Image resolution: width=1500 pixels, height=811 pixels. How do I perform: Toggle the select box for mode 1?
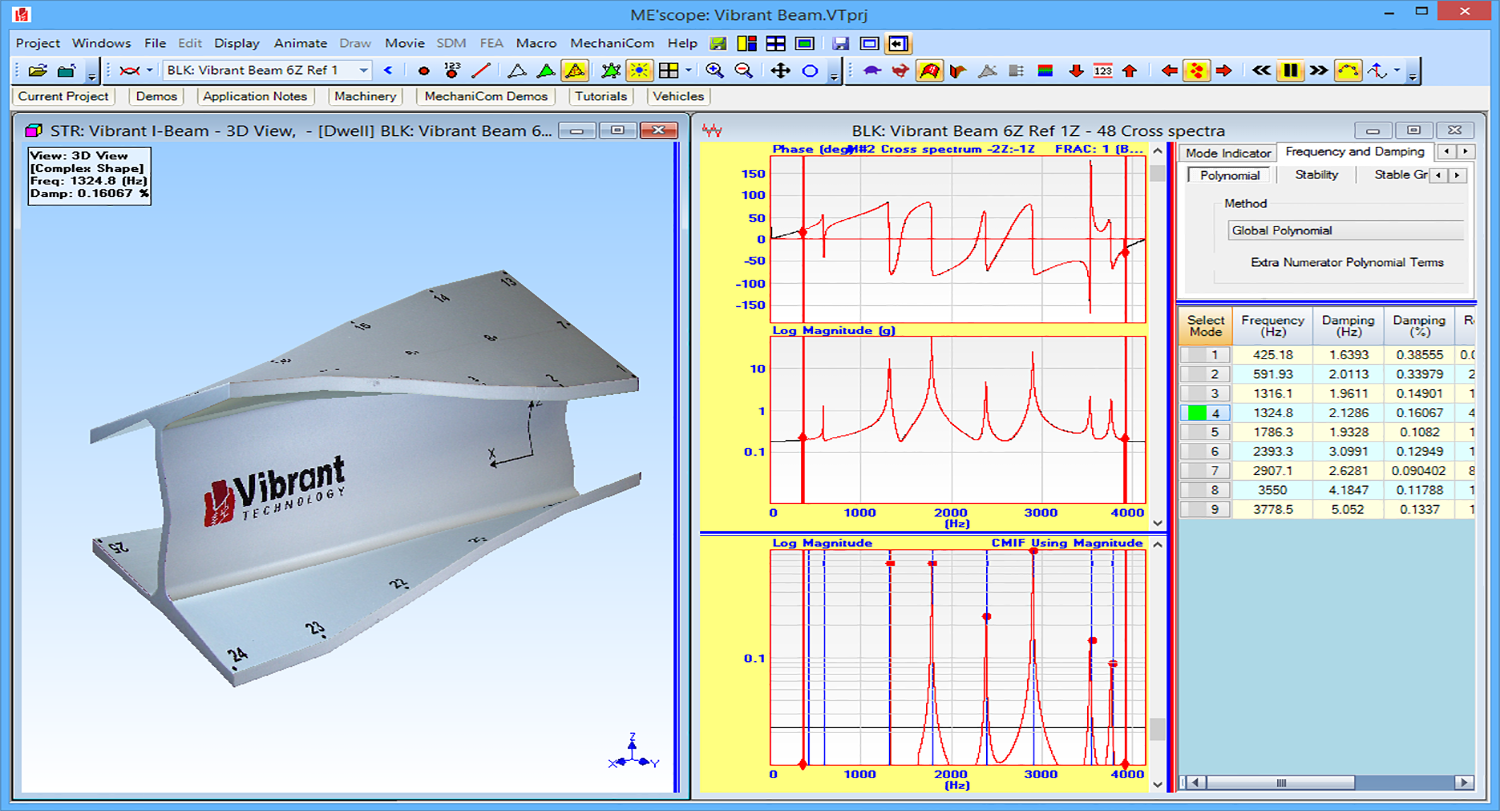1204,354
